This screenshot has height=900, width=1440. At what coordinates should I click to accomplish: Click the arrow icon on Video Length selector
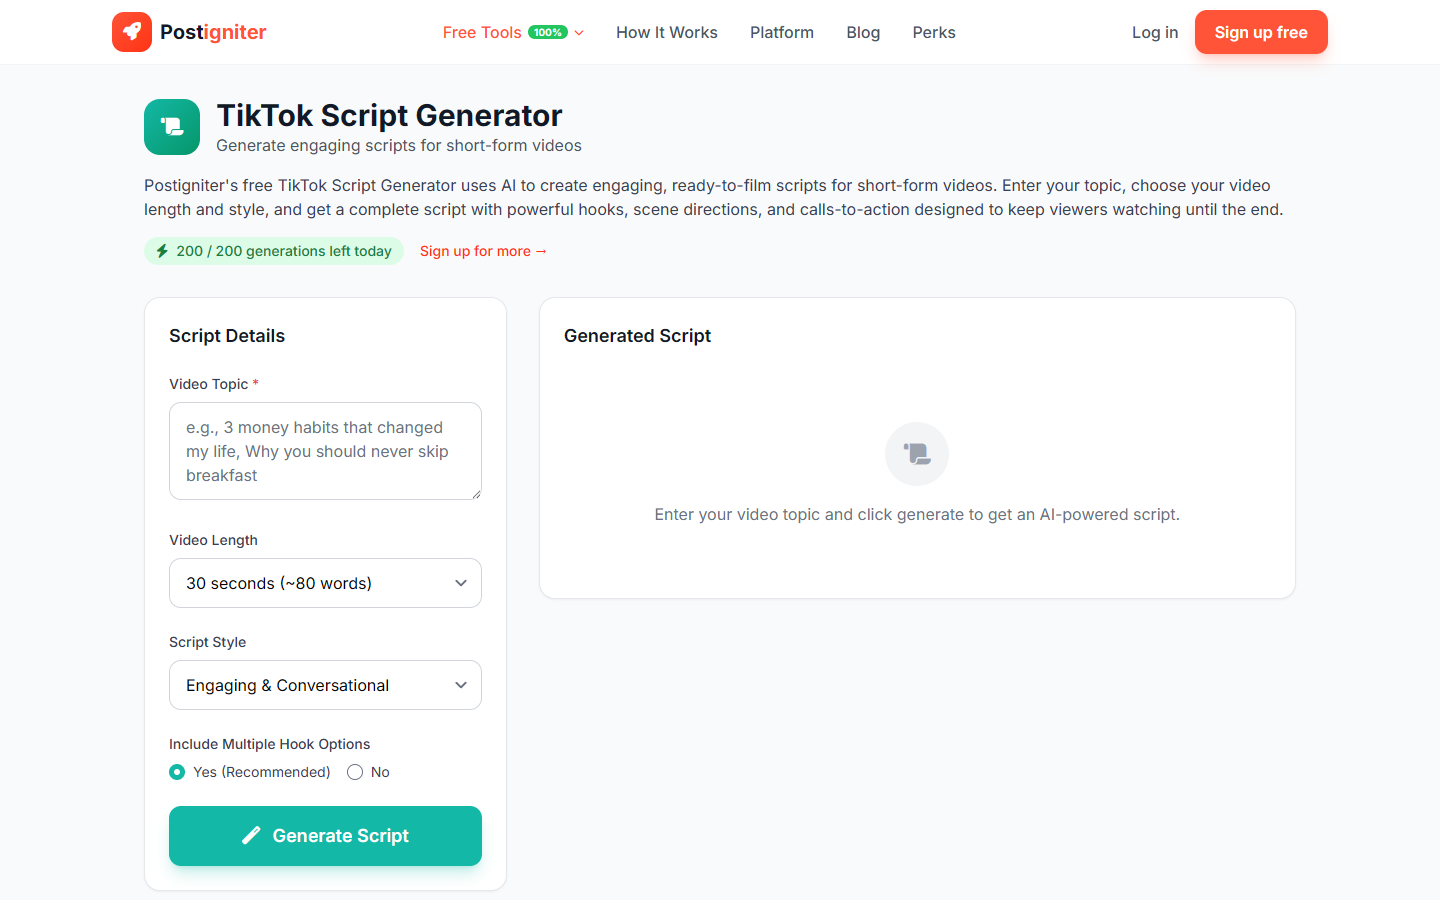461,582
